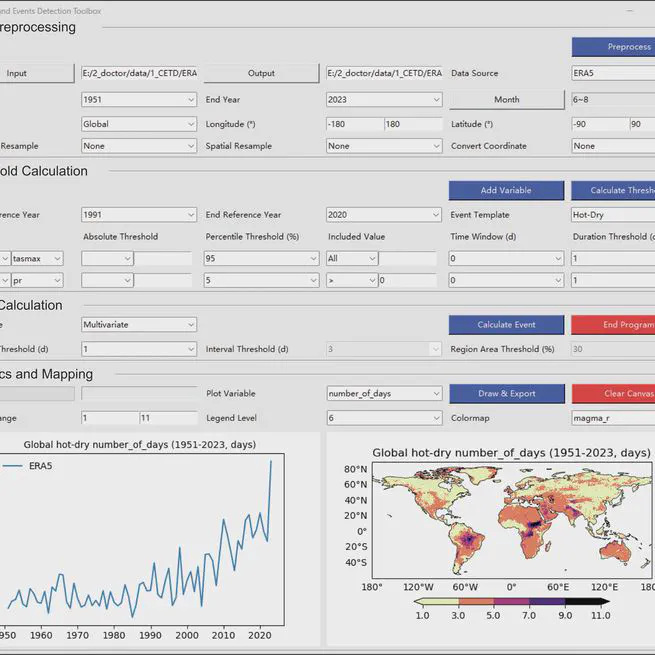Viewport: 655px width, 655px height.
Task: Click the Month button
Action: click(506, 100)
